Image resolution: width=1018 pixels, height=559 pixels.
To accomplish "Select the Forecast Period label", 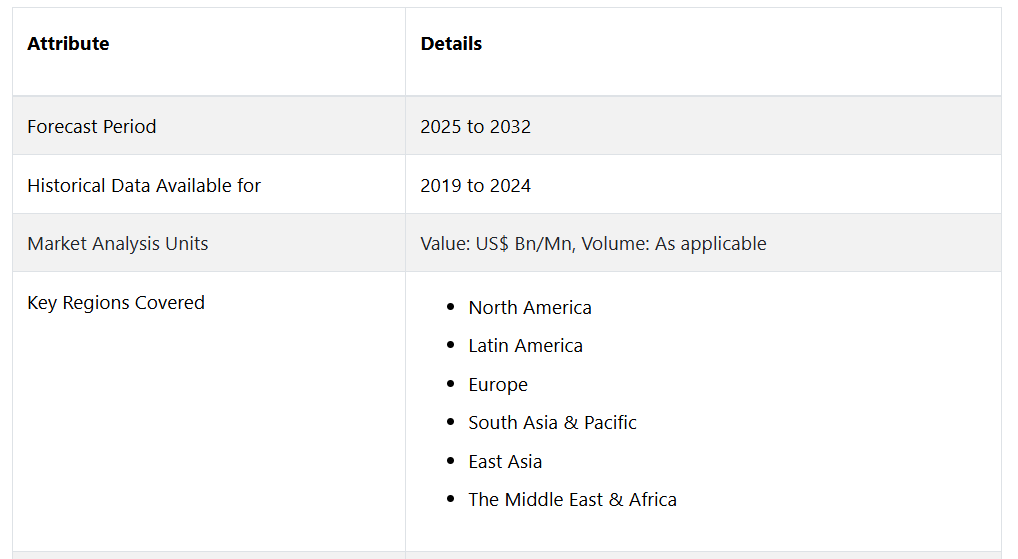I will (92, 127).
